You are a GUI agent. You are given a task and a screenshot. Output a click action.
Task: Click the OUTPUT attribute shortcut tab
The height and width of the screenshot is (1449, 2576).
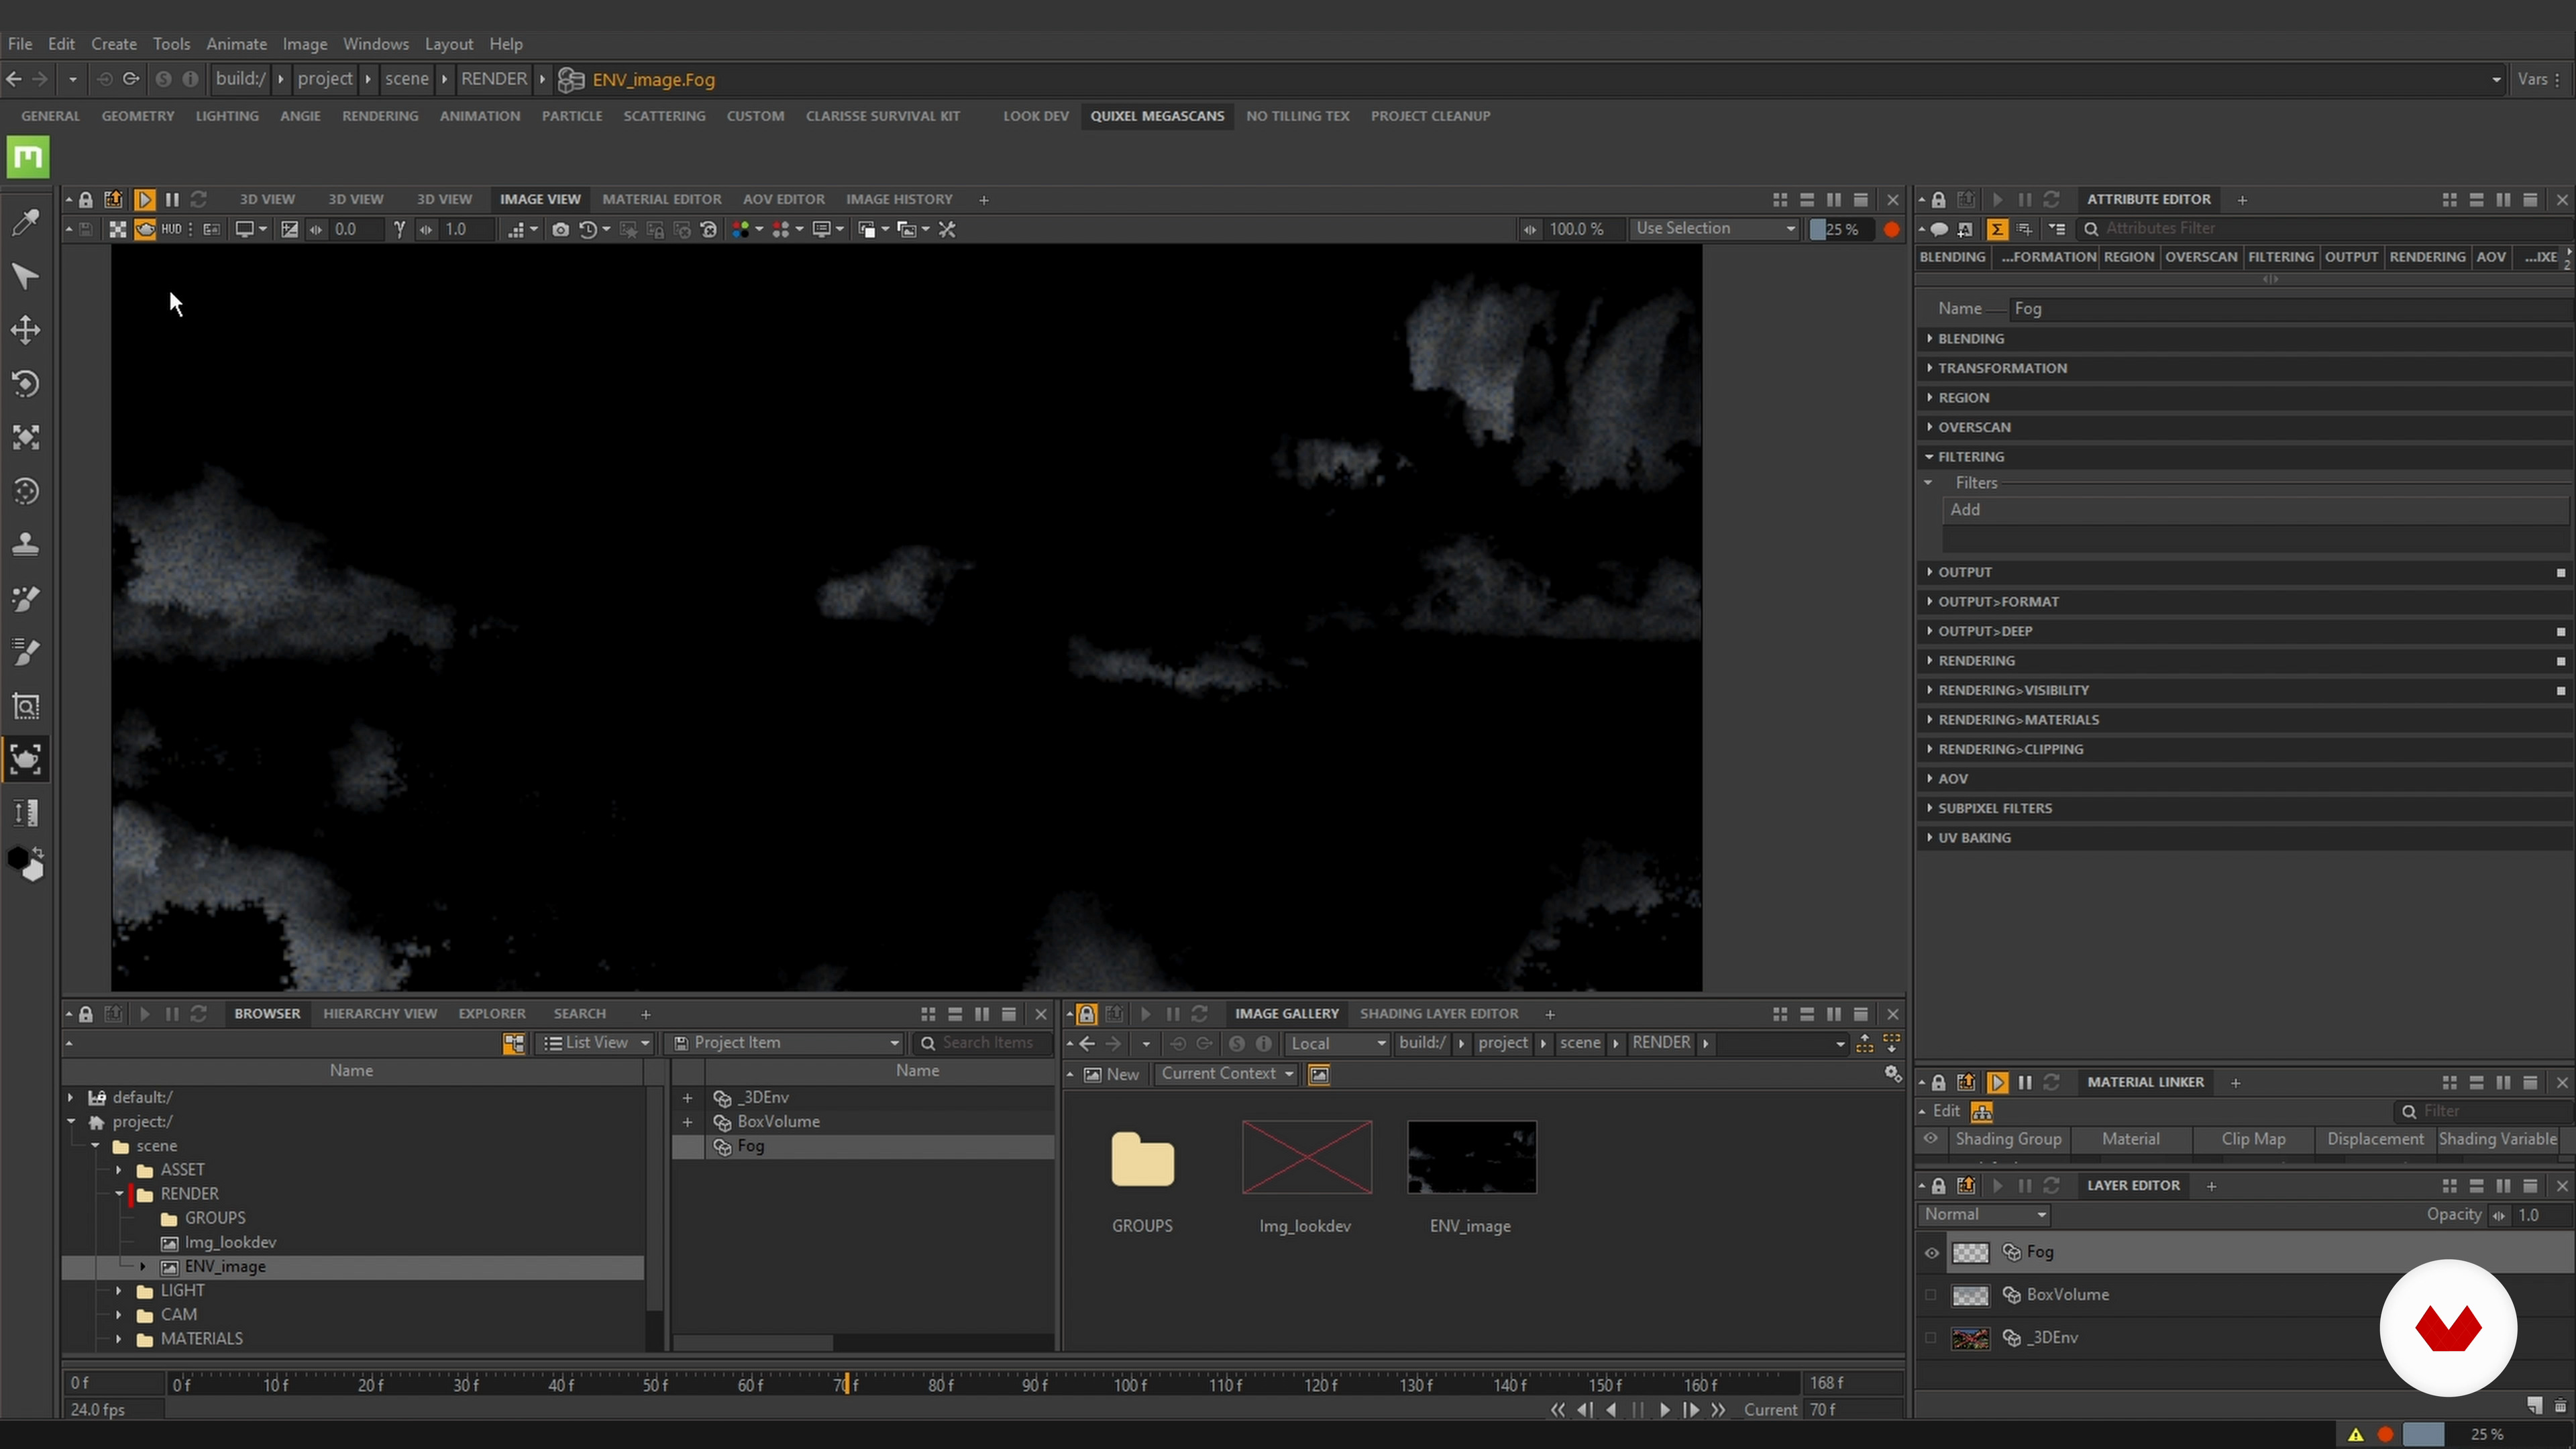(x=2350, y=257)
